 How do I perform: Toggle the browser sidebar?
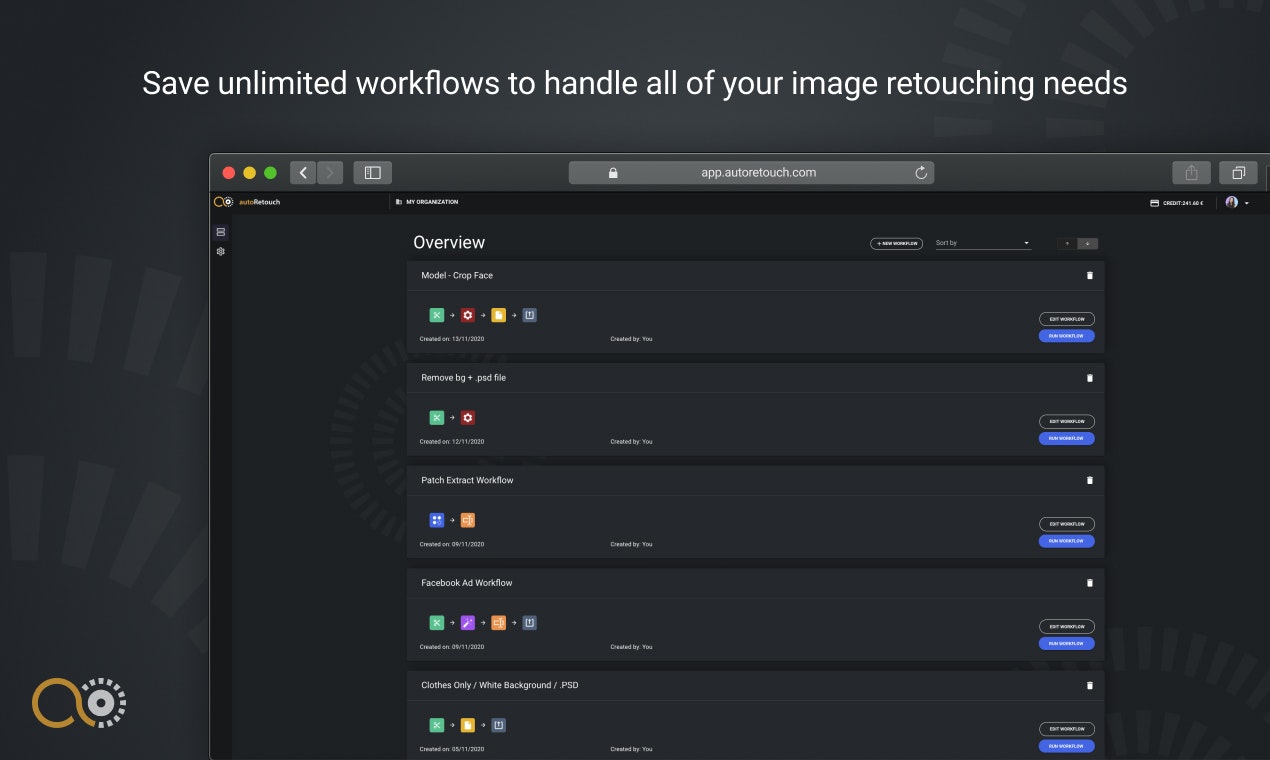pos(372,172)
